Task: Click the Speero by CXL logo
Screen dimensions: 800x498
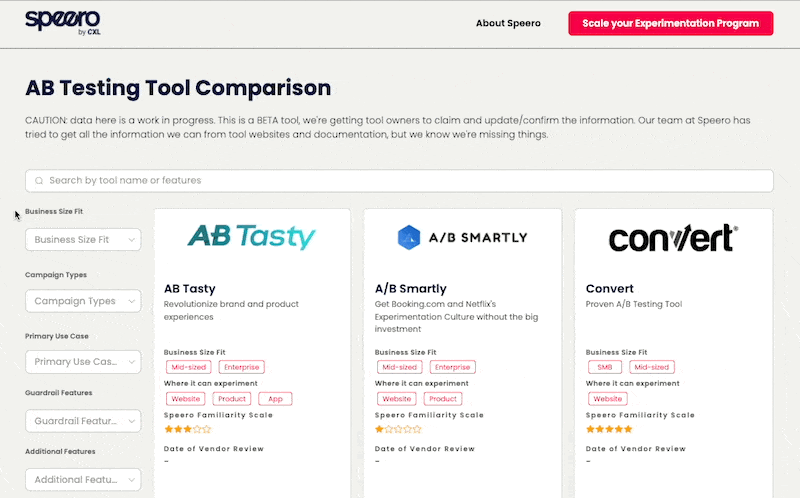Action: (63, 22)
